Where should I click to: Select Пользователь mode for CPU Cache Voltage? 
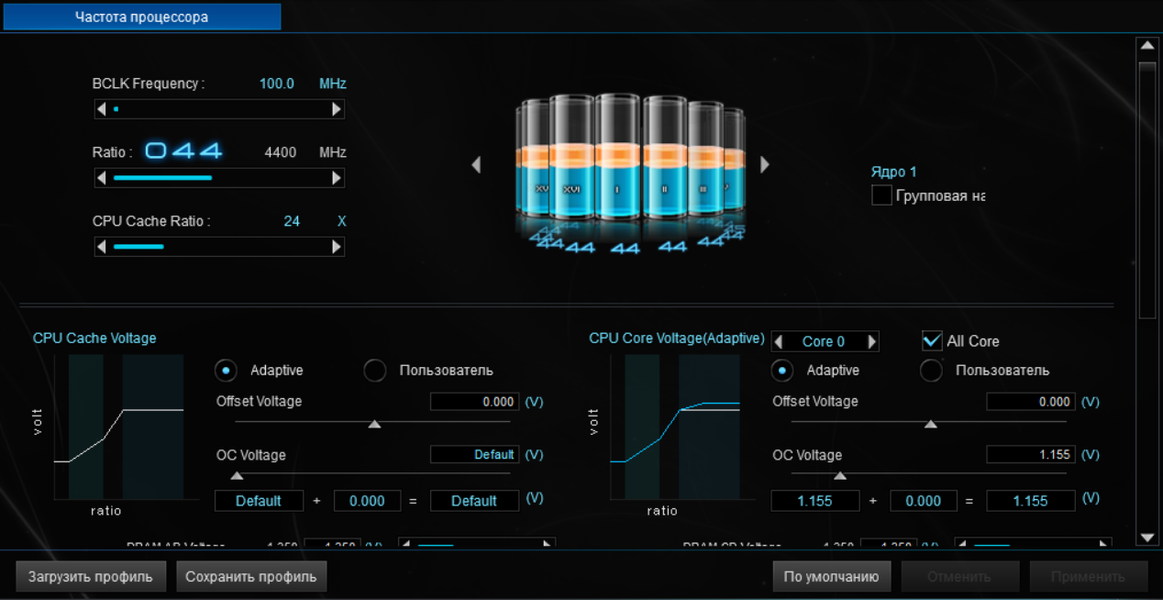[x=375, y=370]
